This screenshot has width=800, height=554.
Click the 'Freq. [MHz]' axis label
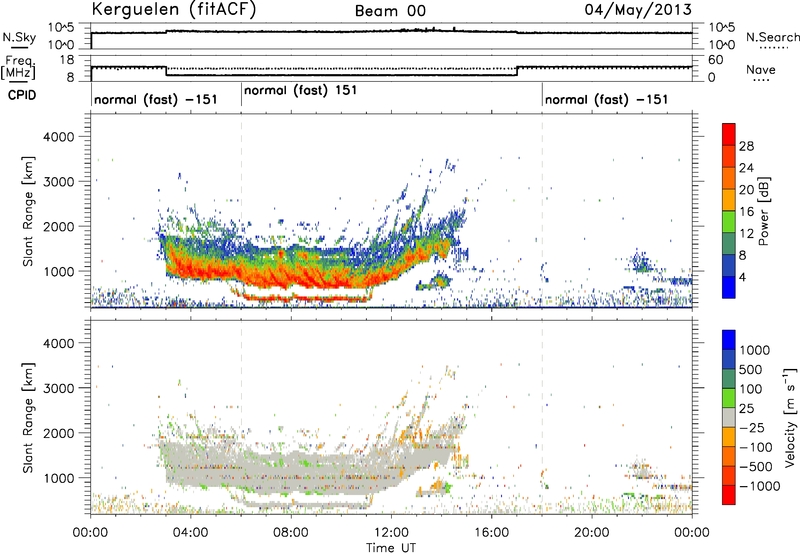click(18, 68)
